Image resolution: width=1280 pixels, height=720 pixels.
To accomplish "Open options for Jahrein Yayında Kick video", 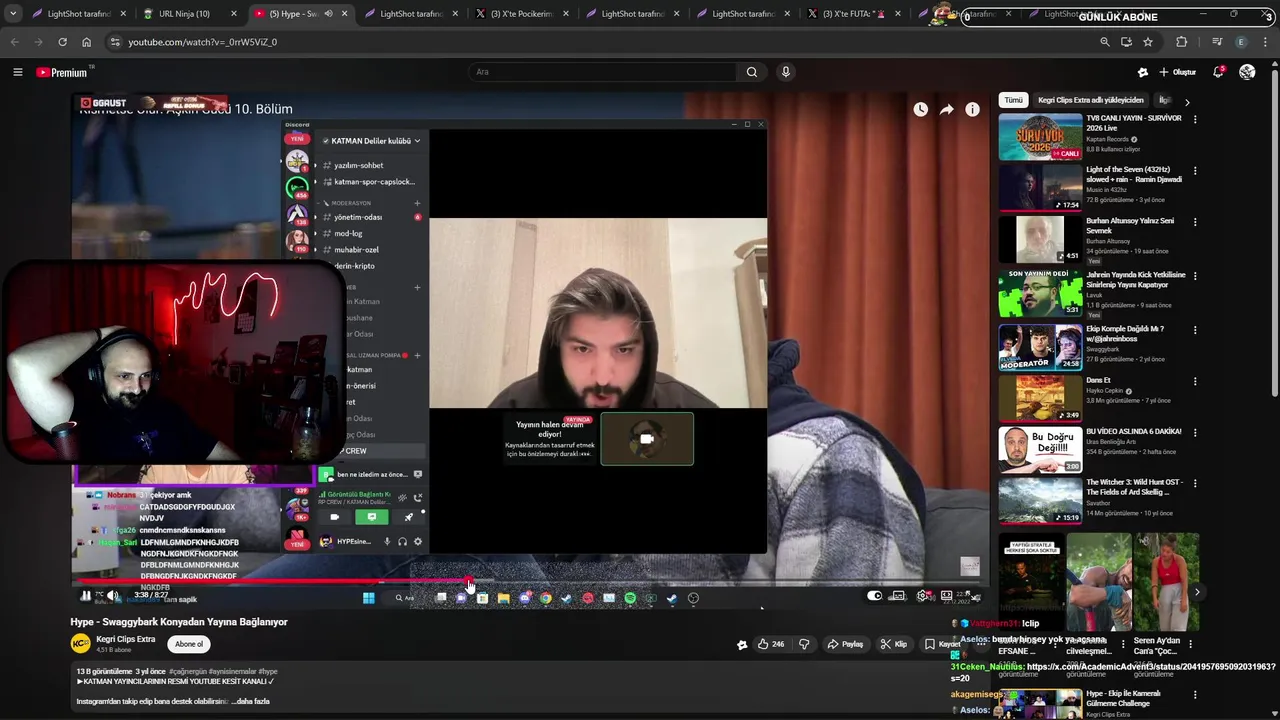I will [x=1194, y=276].
